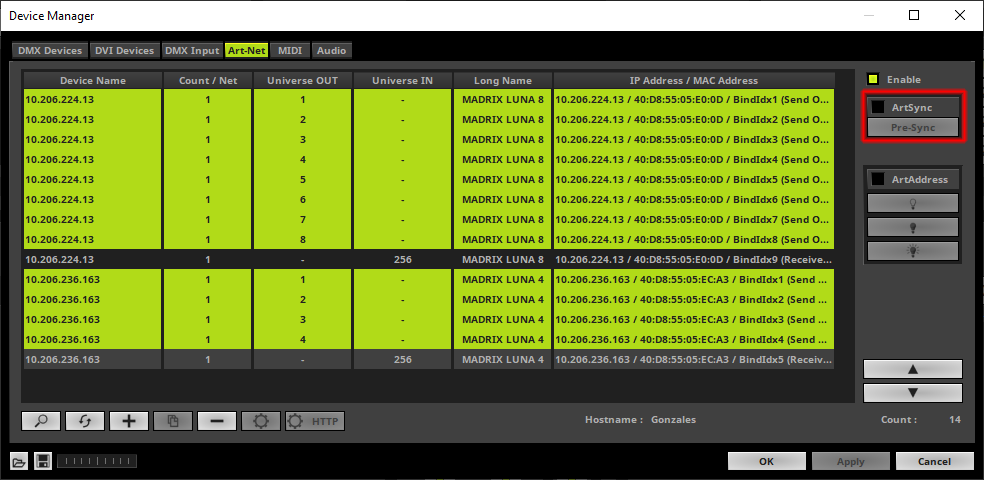
Task: Move selection down with the down arrow
Action: click(913, 393)
